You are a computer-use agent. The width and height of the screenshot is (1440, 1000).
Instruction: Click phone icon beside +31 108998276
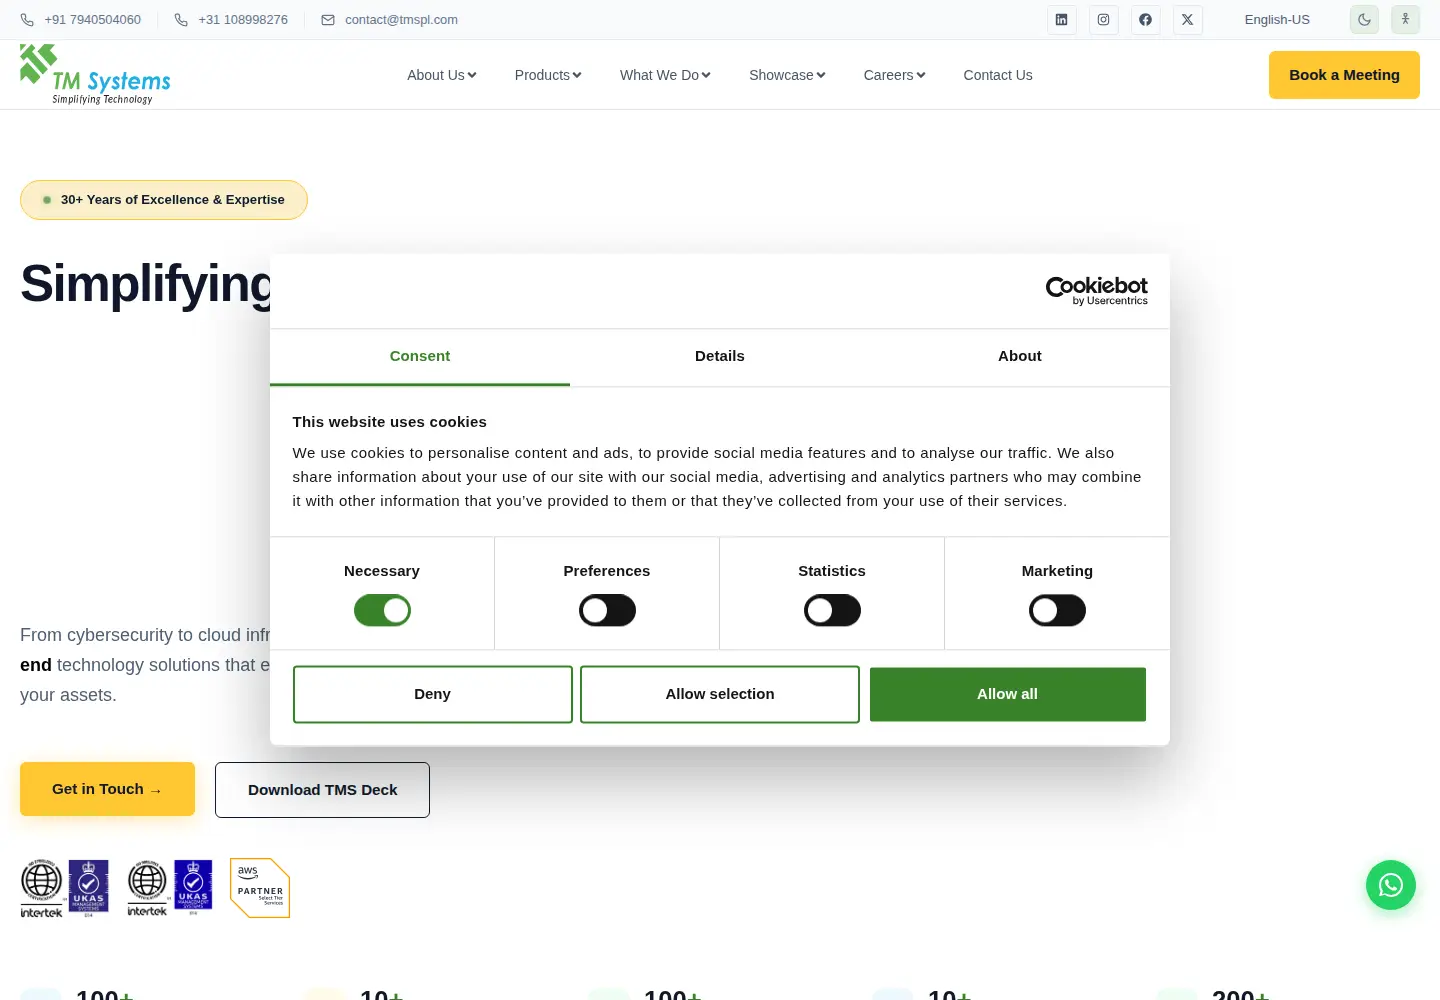point(181,20)
